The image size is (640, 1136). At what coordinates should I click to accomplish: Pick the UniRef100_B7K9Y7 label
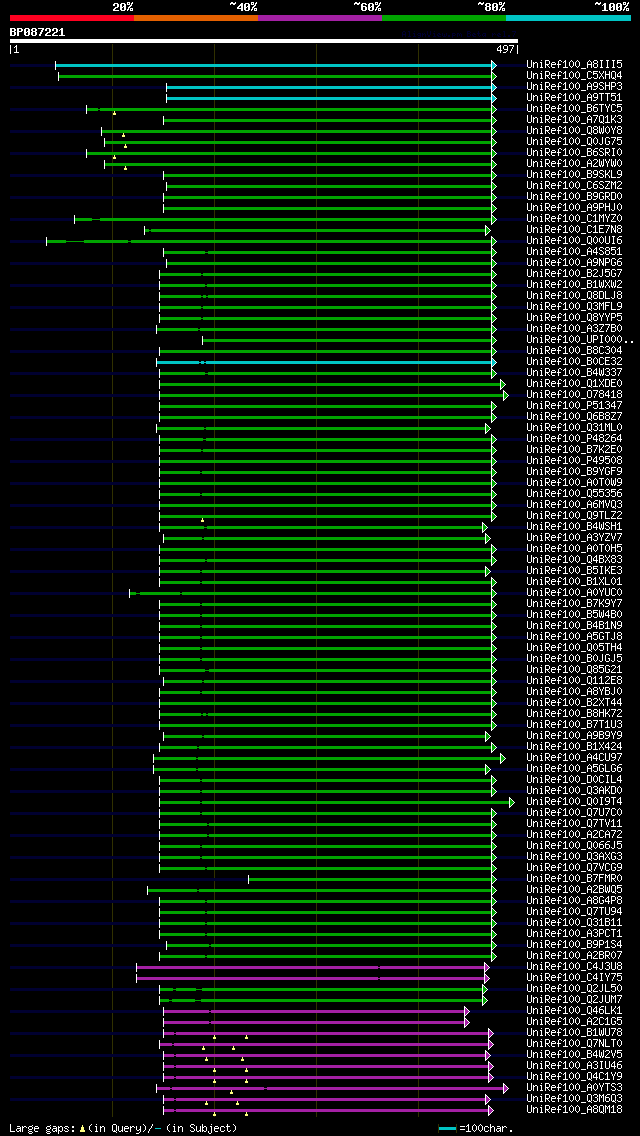coord(574,604)
